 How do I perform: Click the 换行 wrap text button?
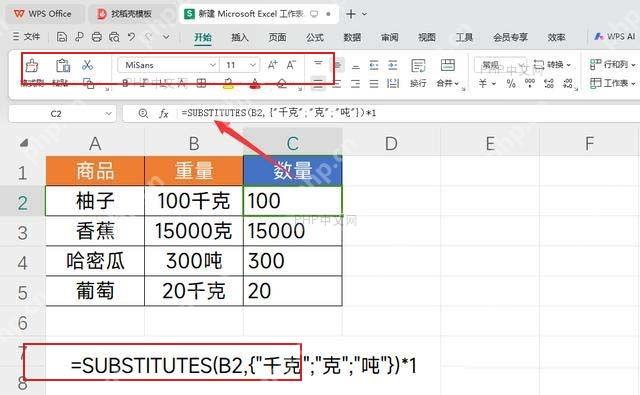tap(418, 73)
